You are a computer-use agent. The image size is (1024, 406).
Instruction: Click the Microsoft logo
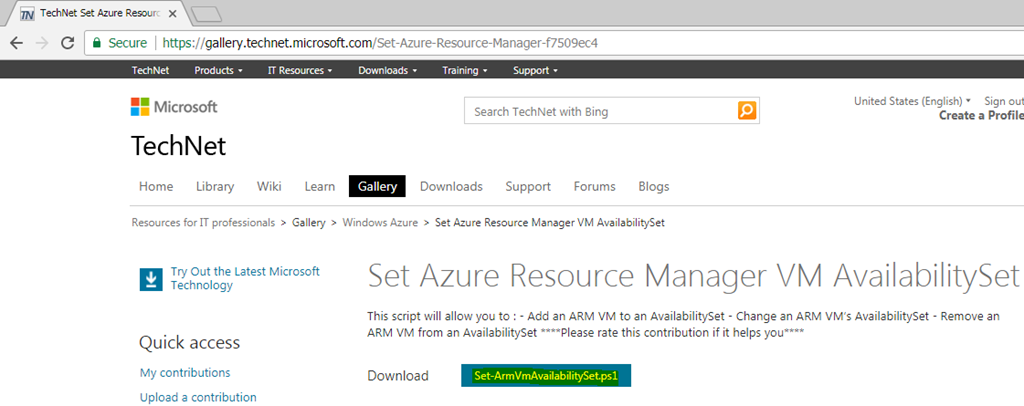point(174,107)
